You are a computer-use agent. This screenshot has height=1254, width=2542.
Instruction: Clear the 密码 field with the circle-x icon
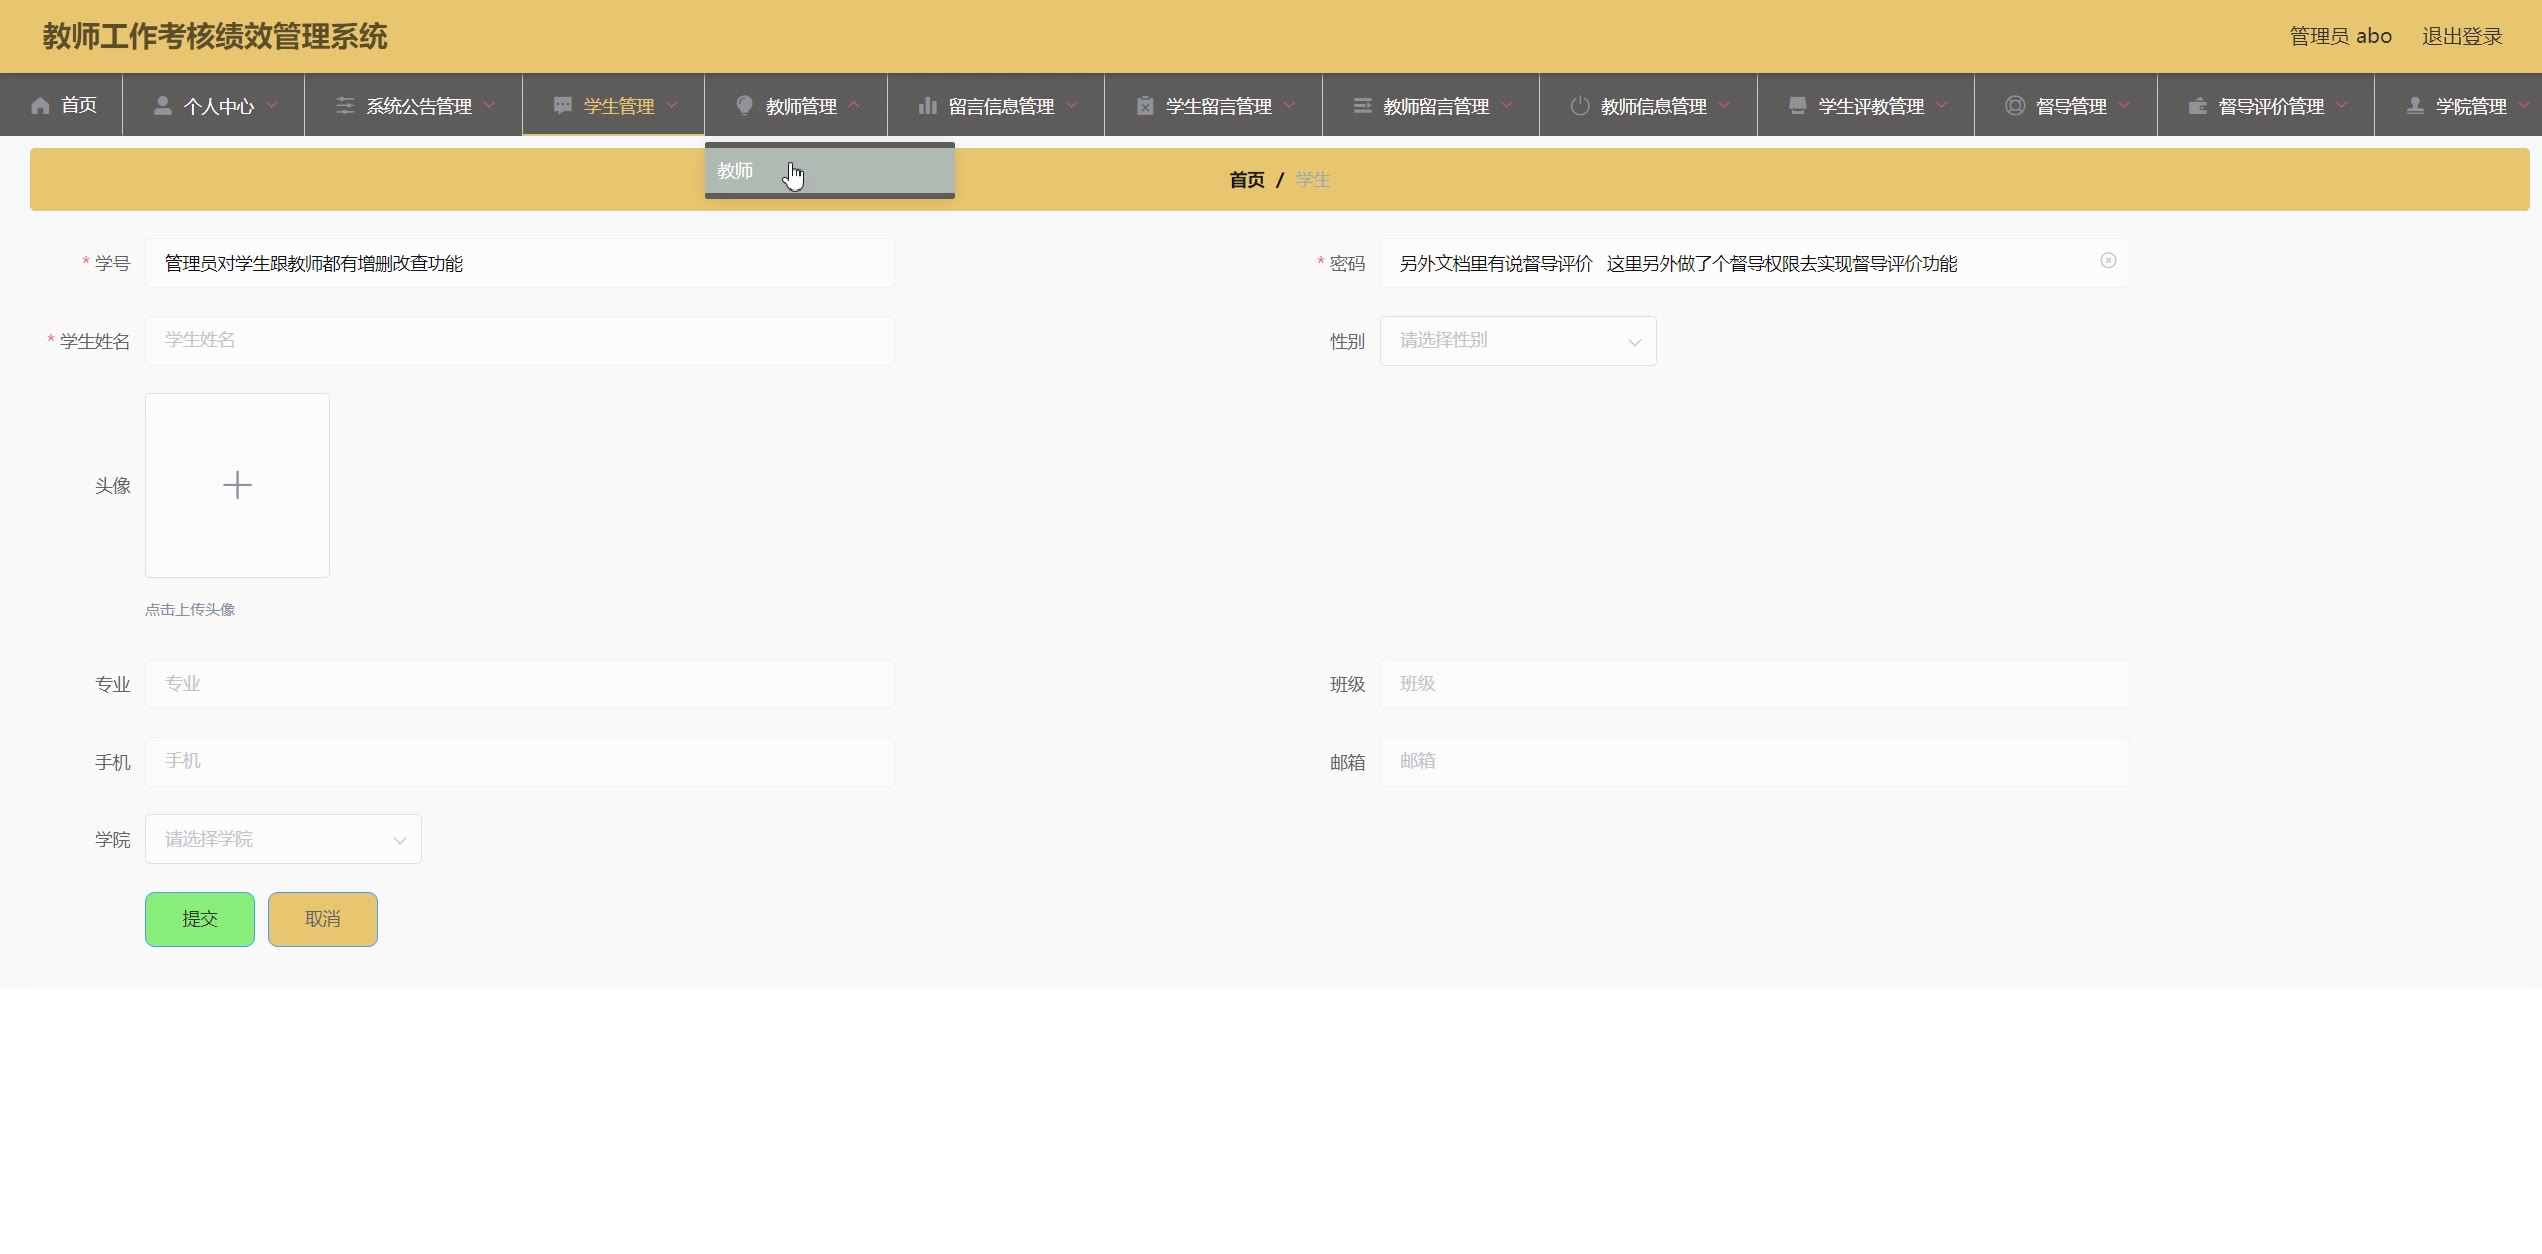click(2108, 261)
